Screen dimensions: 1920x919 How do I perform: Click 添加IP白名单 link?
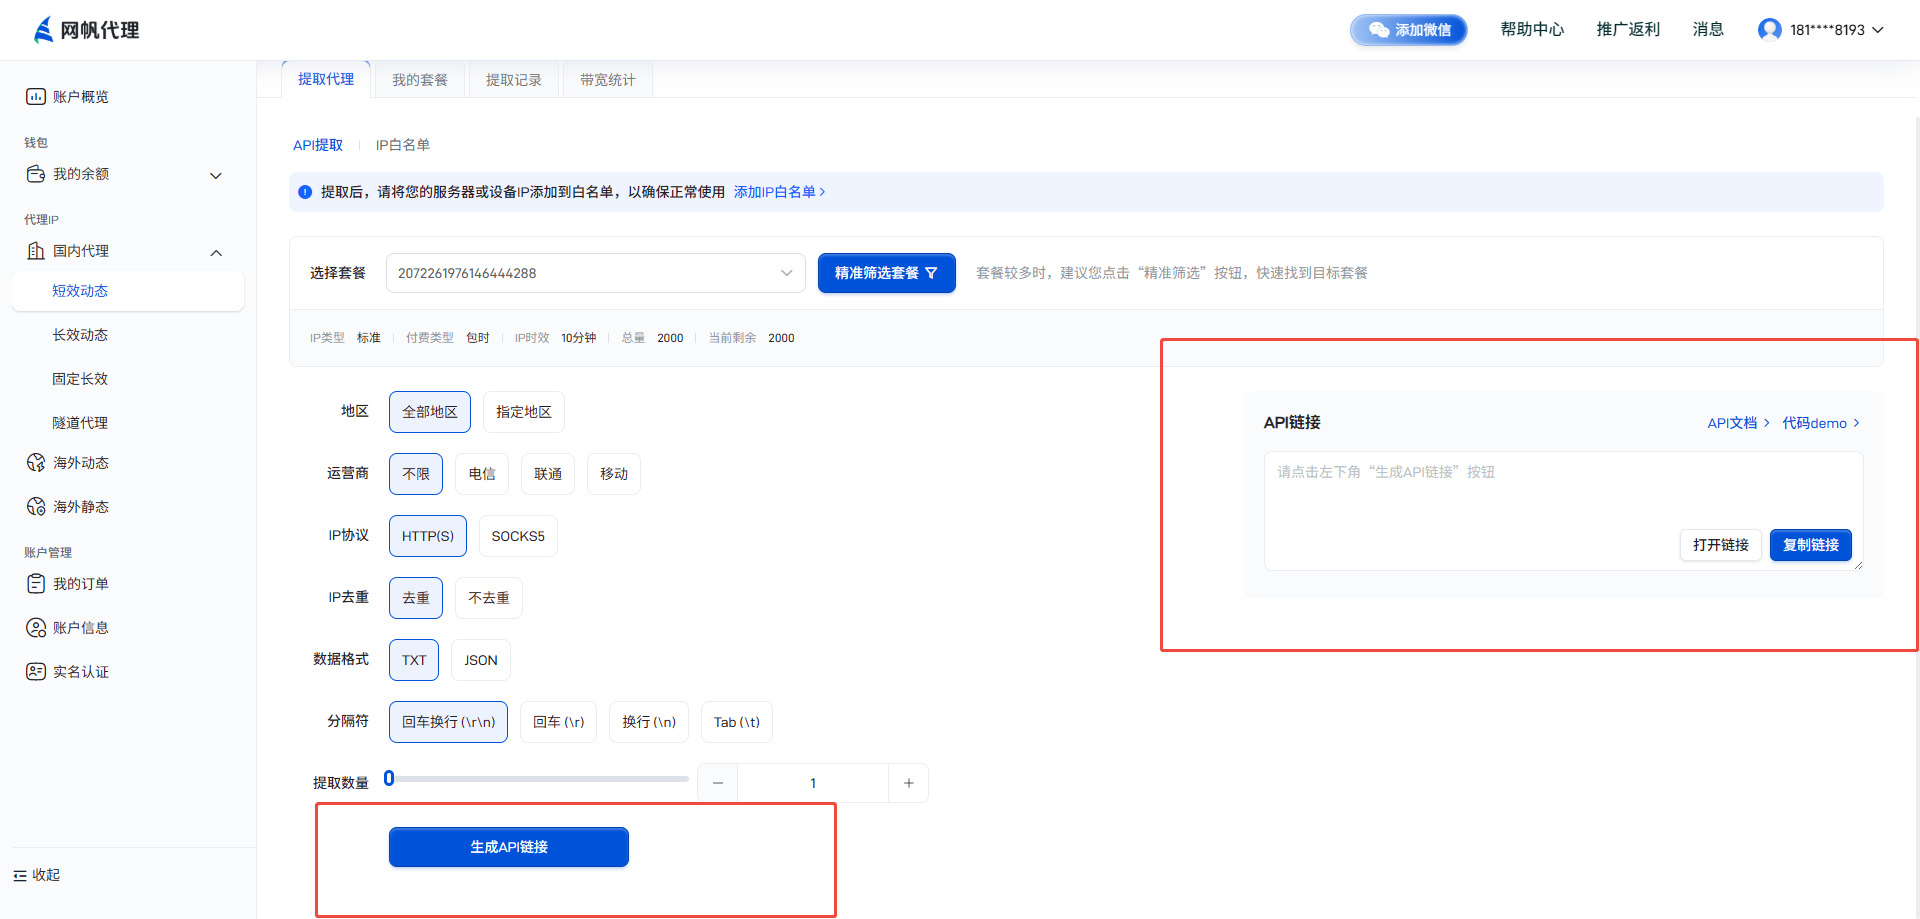pos(779,192)
